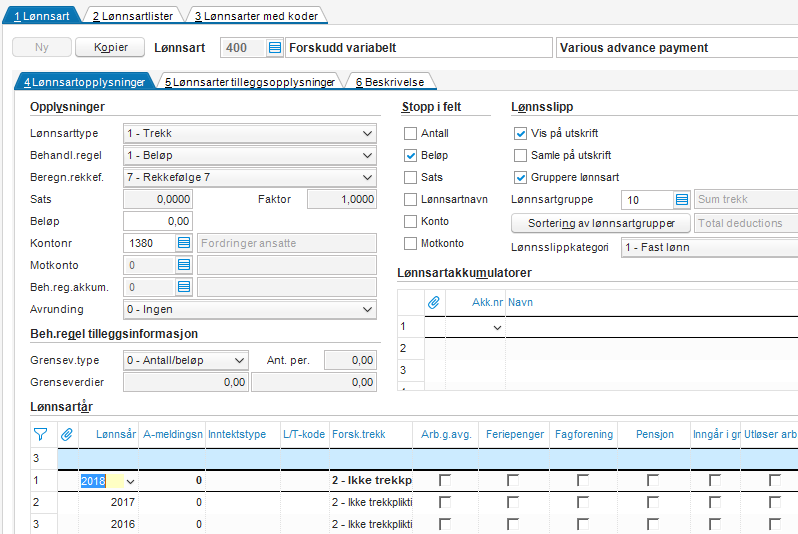The width and height of the screenshot is (798, 534).
Task: Open Lønnsår dropdown arrow for 2018
Action: (x=131, y=481)
